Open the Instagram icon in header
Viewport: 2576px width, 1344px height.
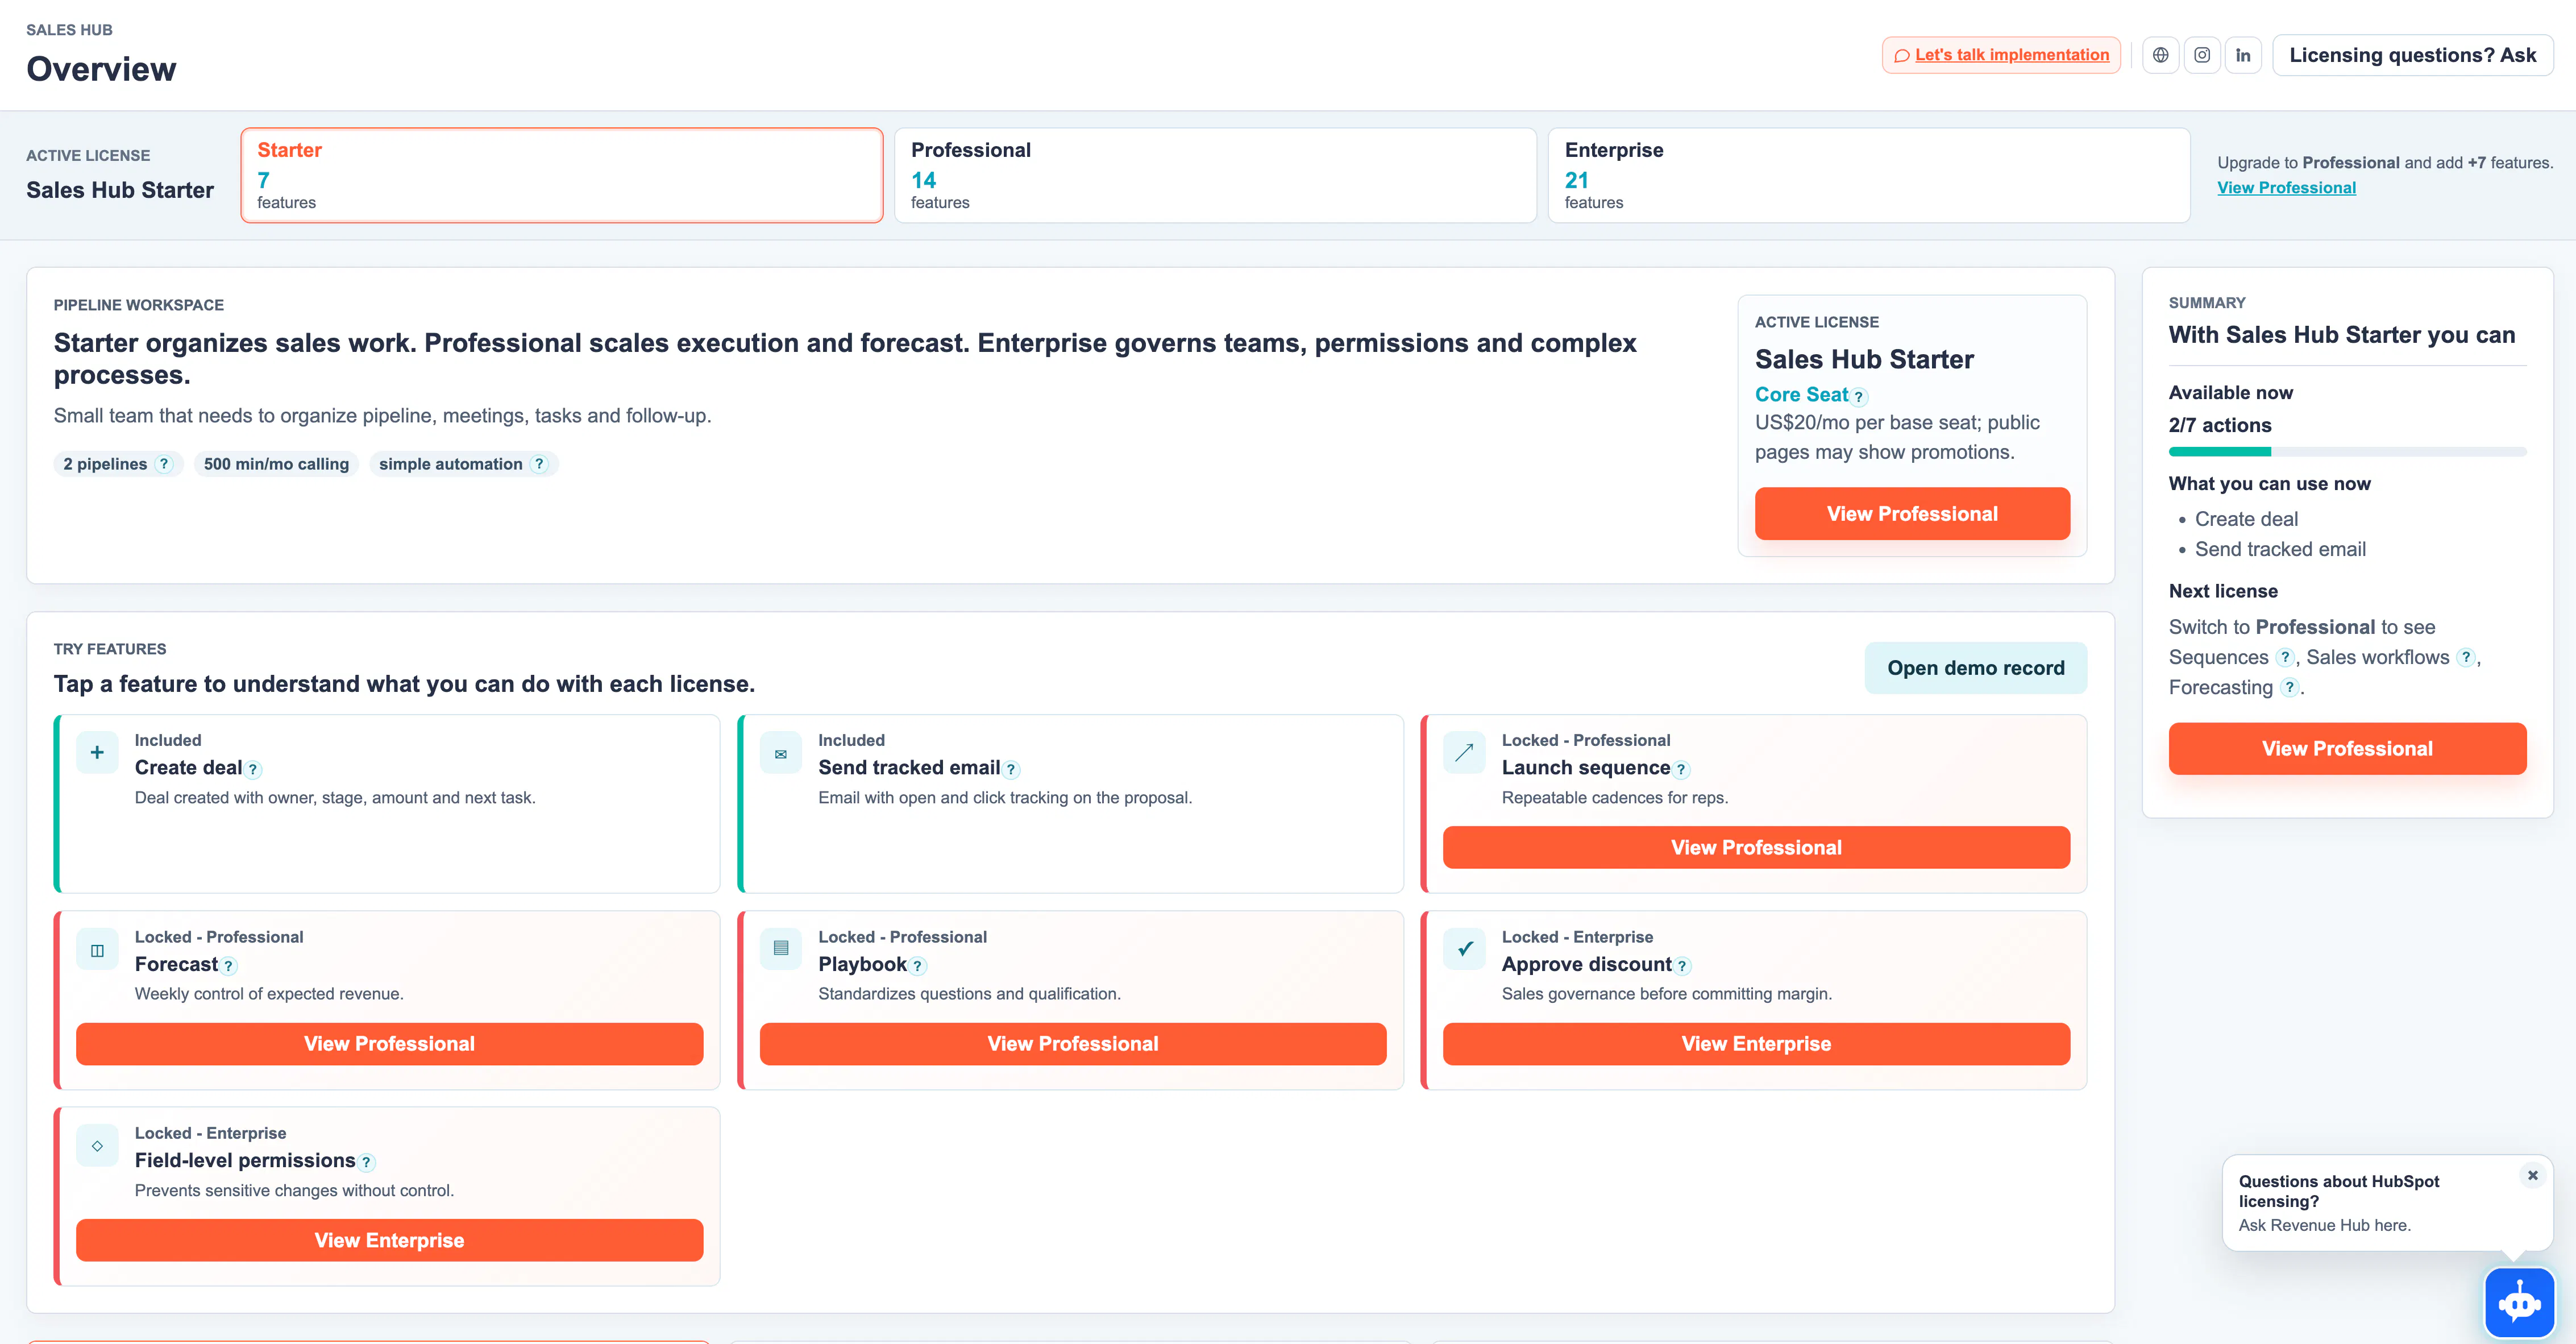pyautogui.click(x=2202, y=55)
